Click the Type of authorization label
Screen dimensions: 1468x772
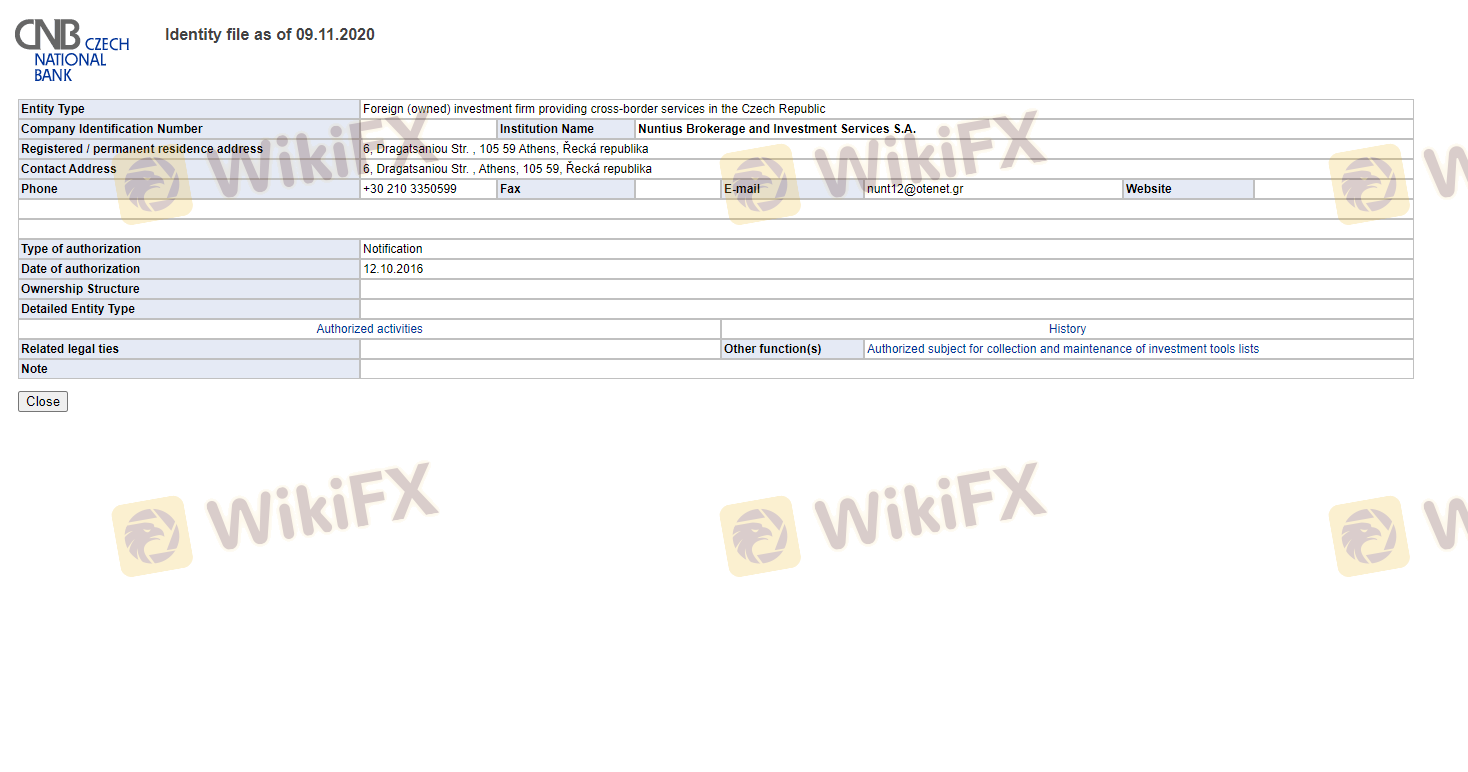click(81, 249)
